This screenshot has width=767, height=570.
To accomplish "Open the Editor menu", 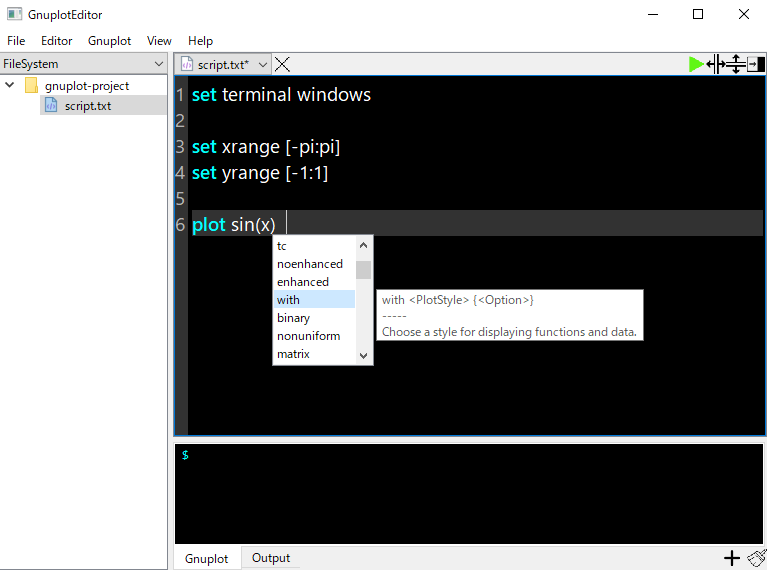I will pos(56,41).
